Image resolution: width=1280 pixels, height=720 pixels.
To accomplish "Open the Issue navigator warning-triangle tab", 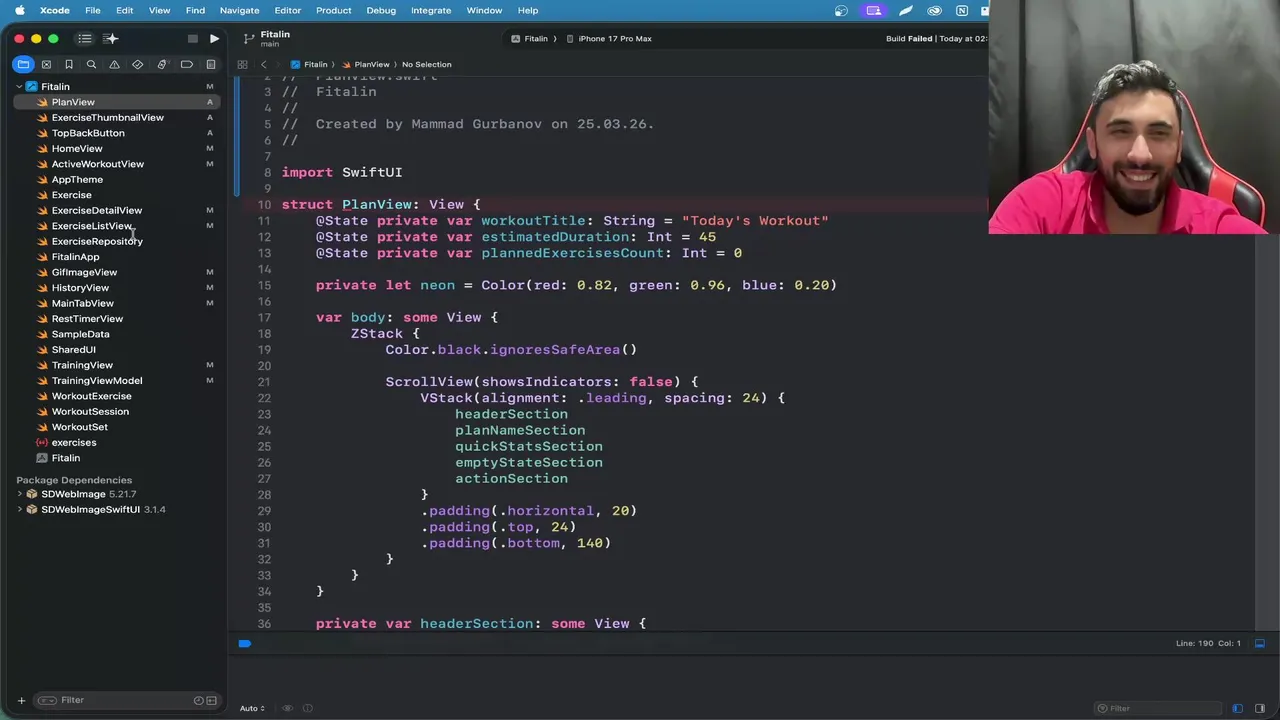I will click(x=114, y=64).
